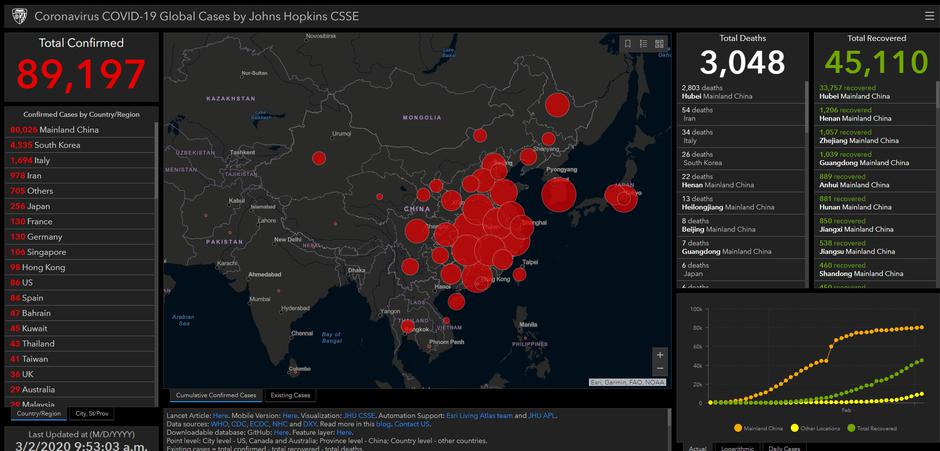
Task: Select '86 US' row
Action: pyautogui.click(x=81, y=282)
